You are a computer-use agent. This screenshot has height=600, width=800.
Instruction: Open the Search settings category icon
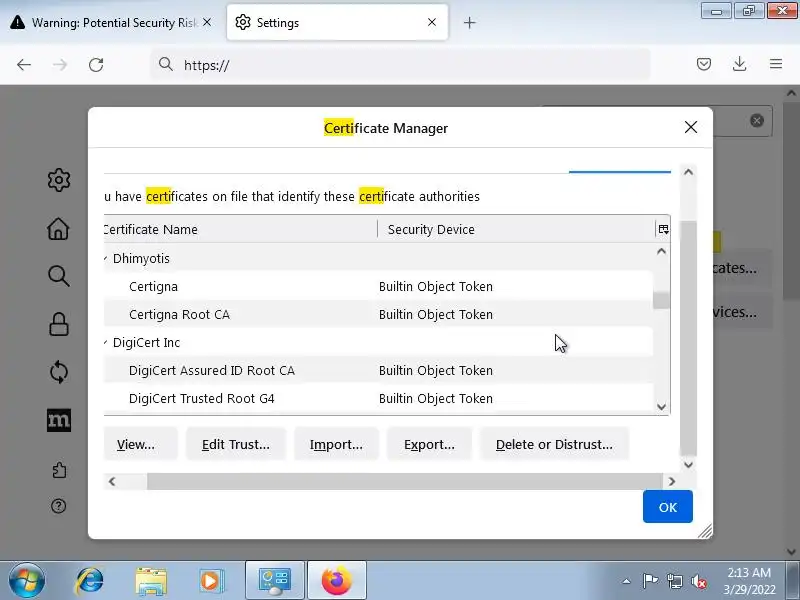point(59,276)
